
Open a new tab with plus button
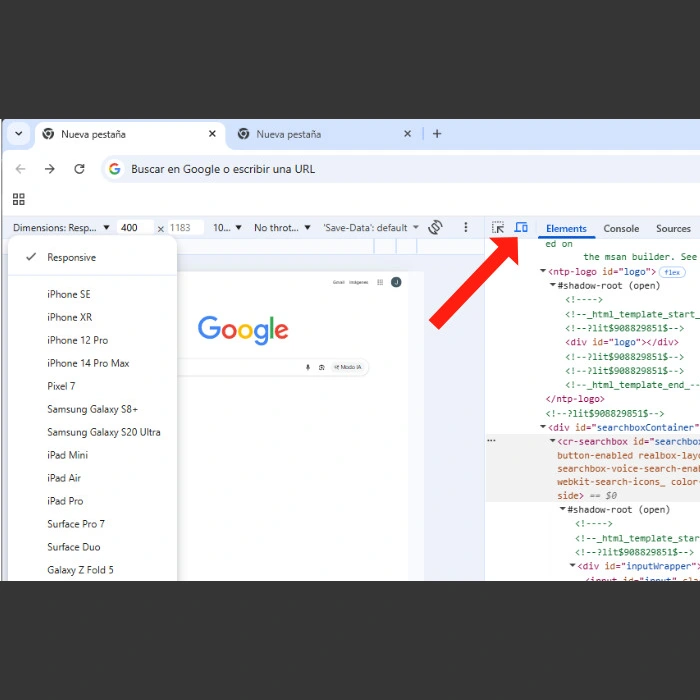coord(437,134)
